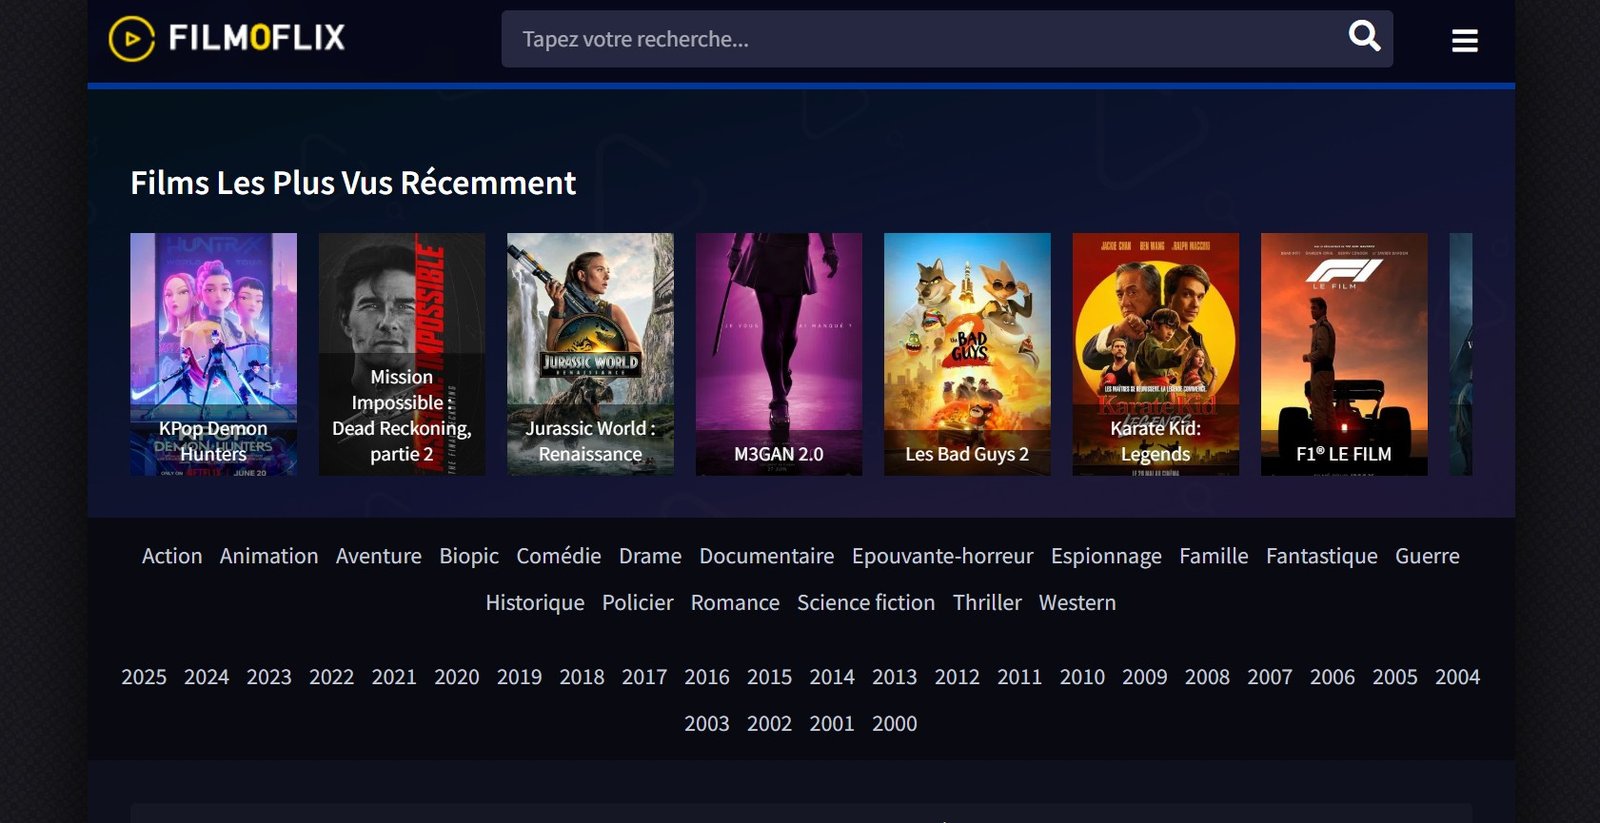Image resolution: width=1600 pixels, height=823 pixels.
Task: Filter films by year 2020
Action: pos(457,677)
